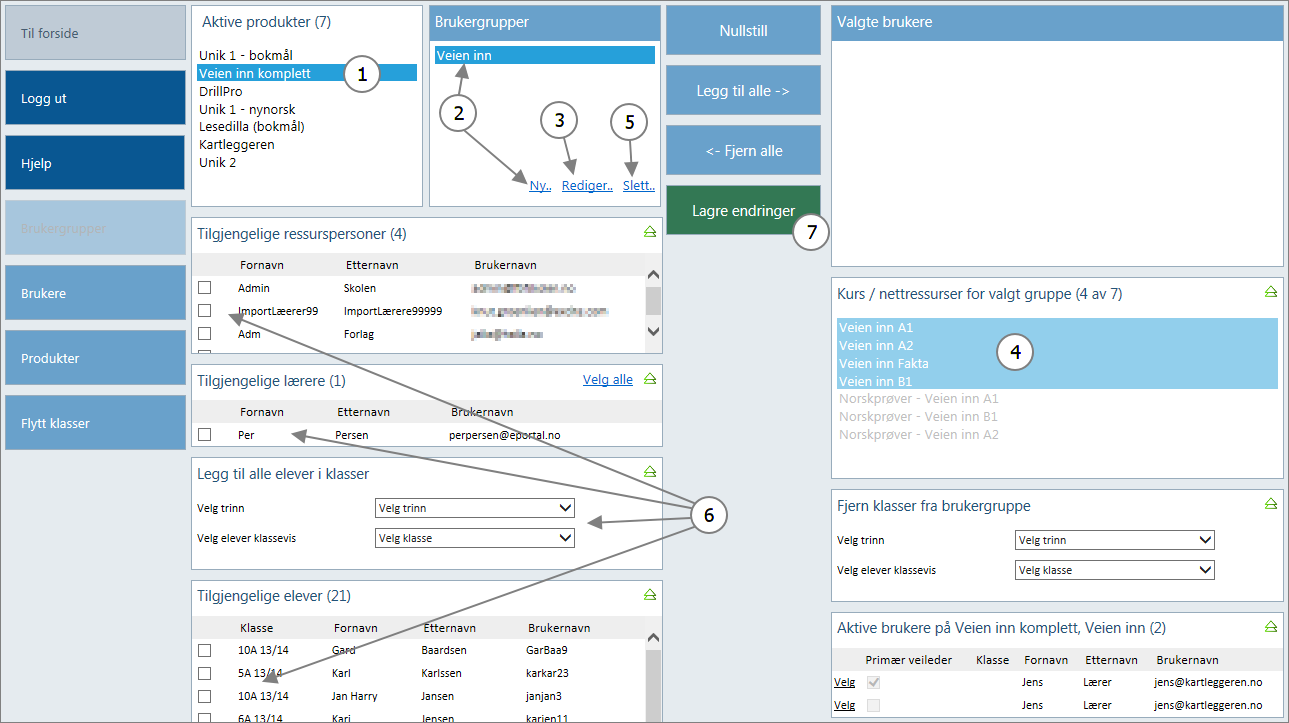This screenshot has width=1289, height=723.
Task: Open Velg klasse dropdown in Fjern klasser panel
Action: tap(1115, 570)
